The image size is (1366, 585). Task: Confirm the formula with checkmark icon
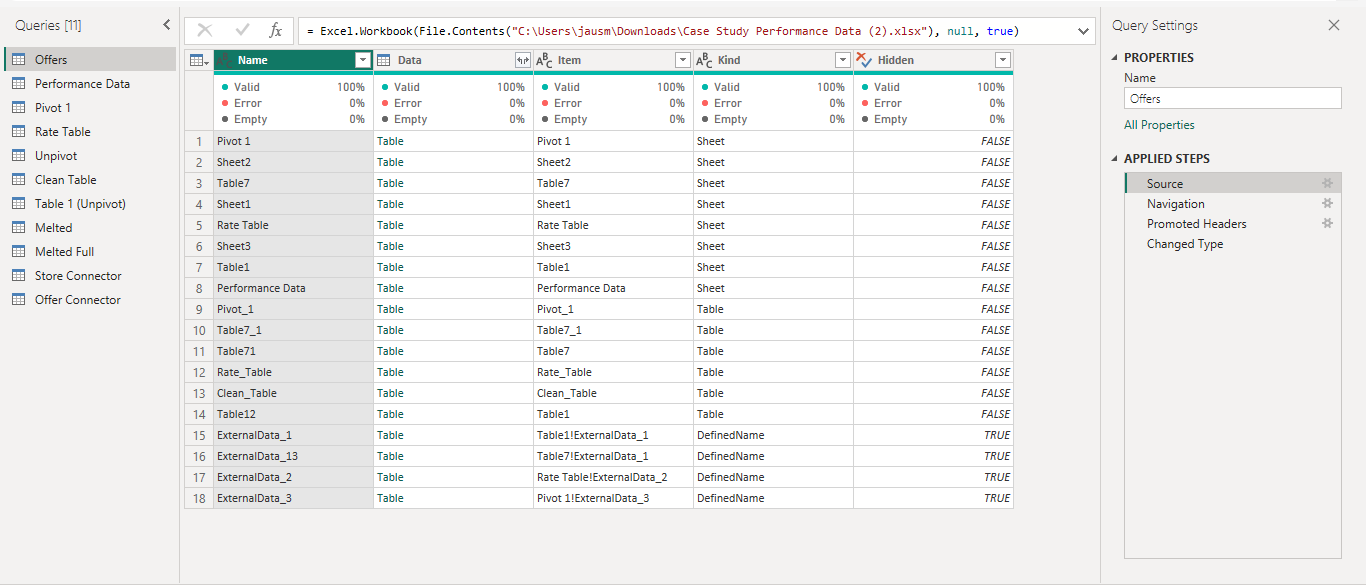(242, 31)
